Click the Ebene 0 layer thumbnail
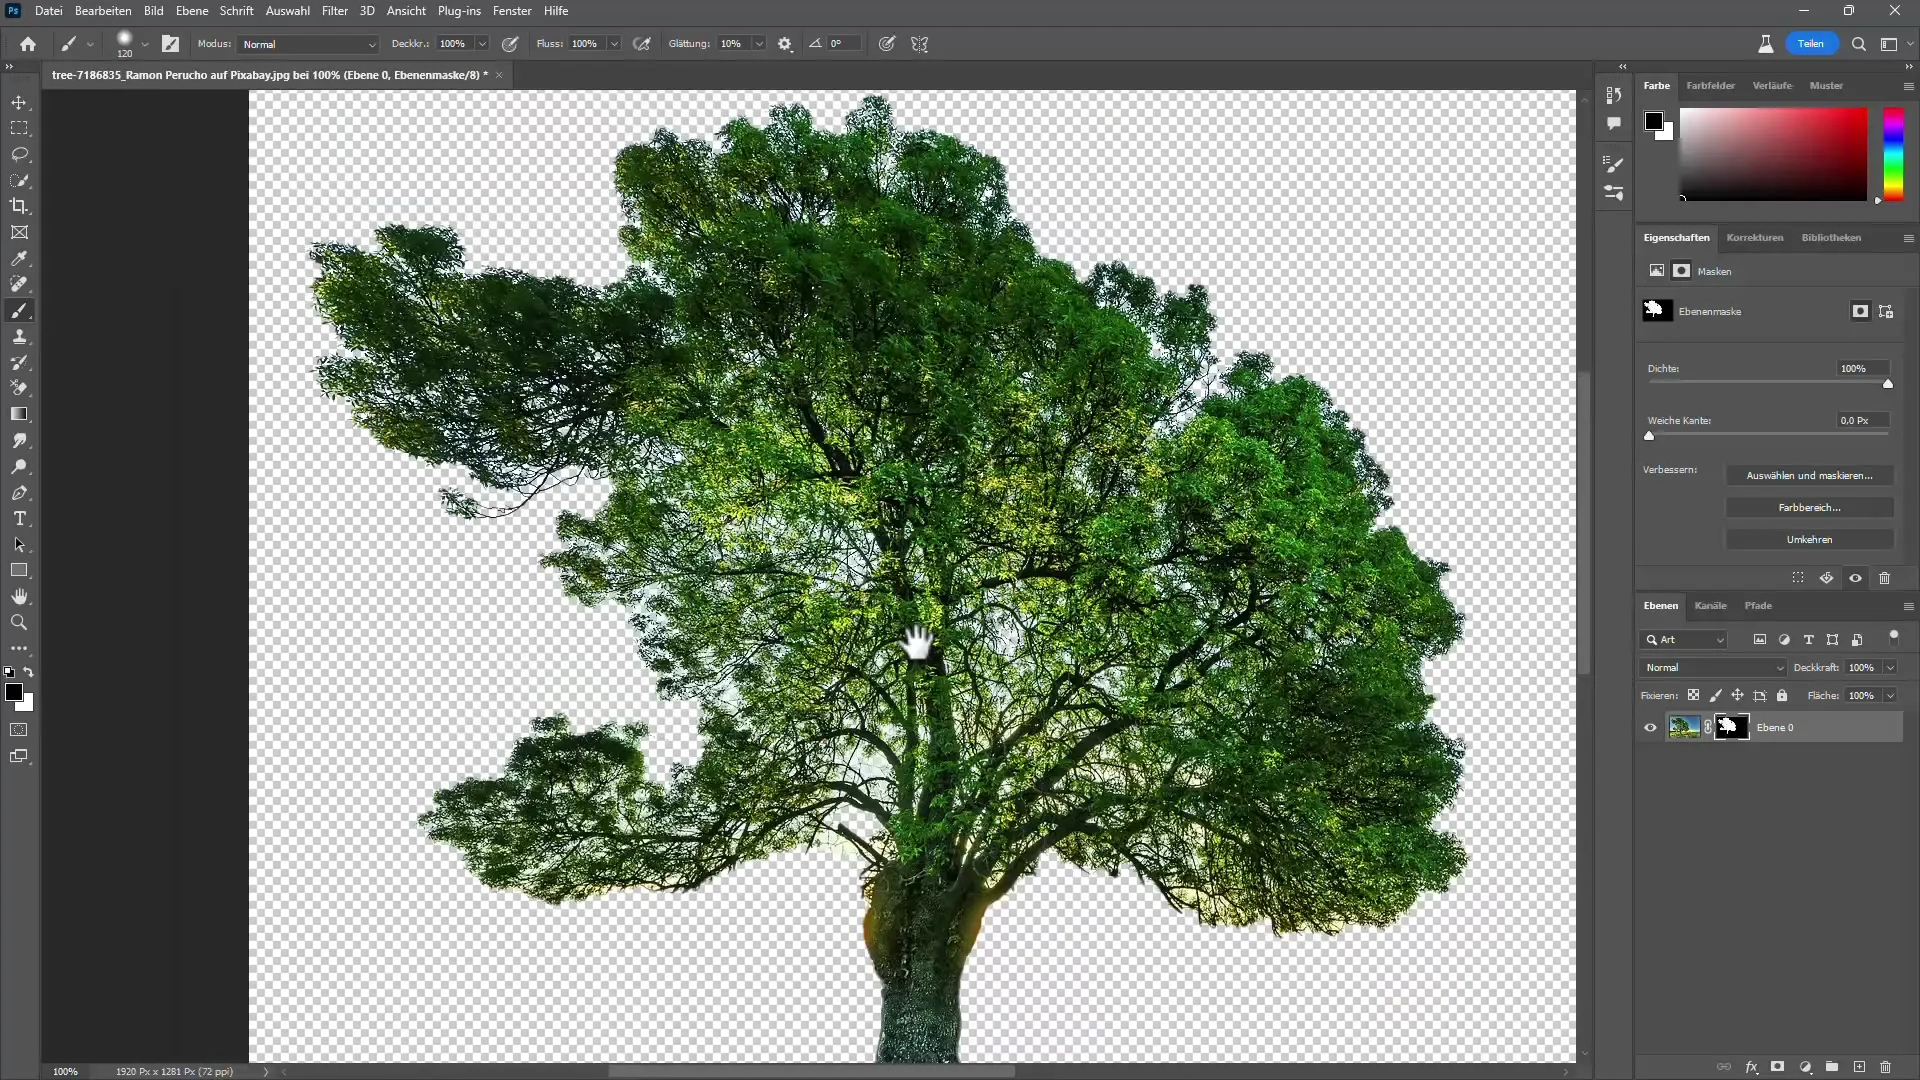The image size is (1920, 1080). [x=1683, y=727]
